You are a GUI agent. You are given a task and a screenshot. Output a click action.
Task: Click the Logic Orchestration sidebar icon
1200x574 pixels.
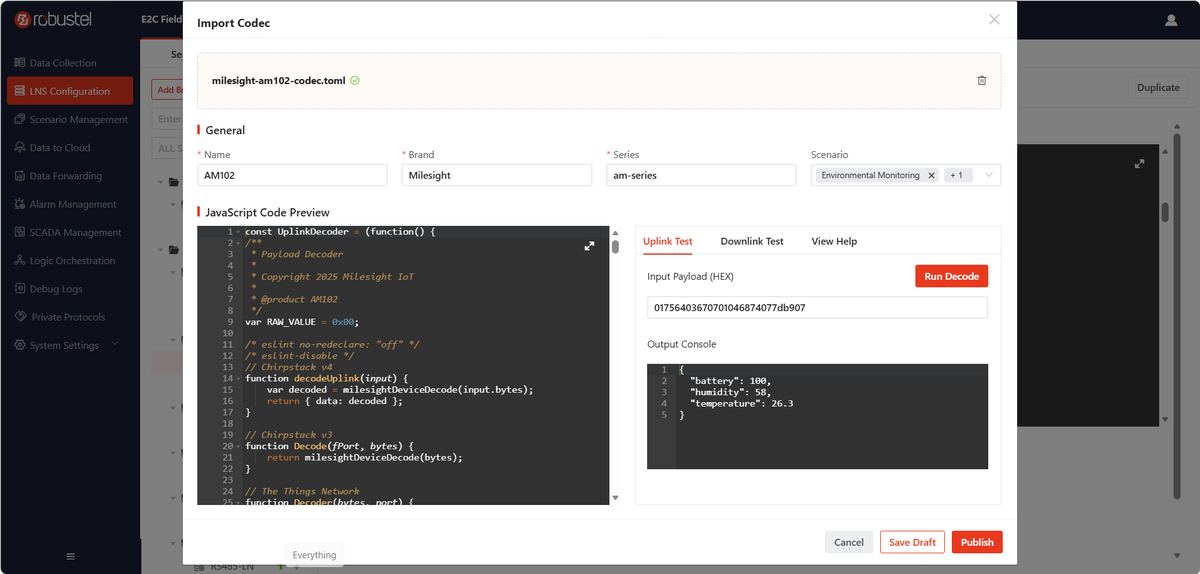[20, 260]
